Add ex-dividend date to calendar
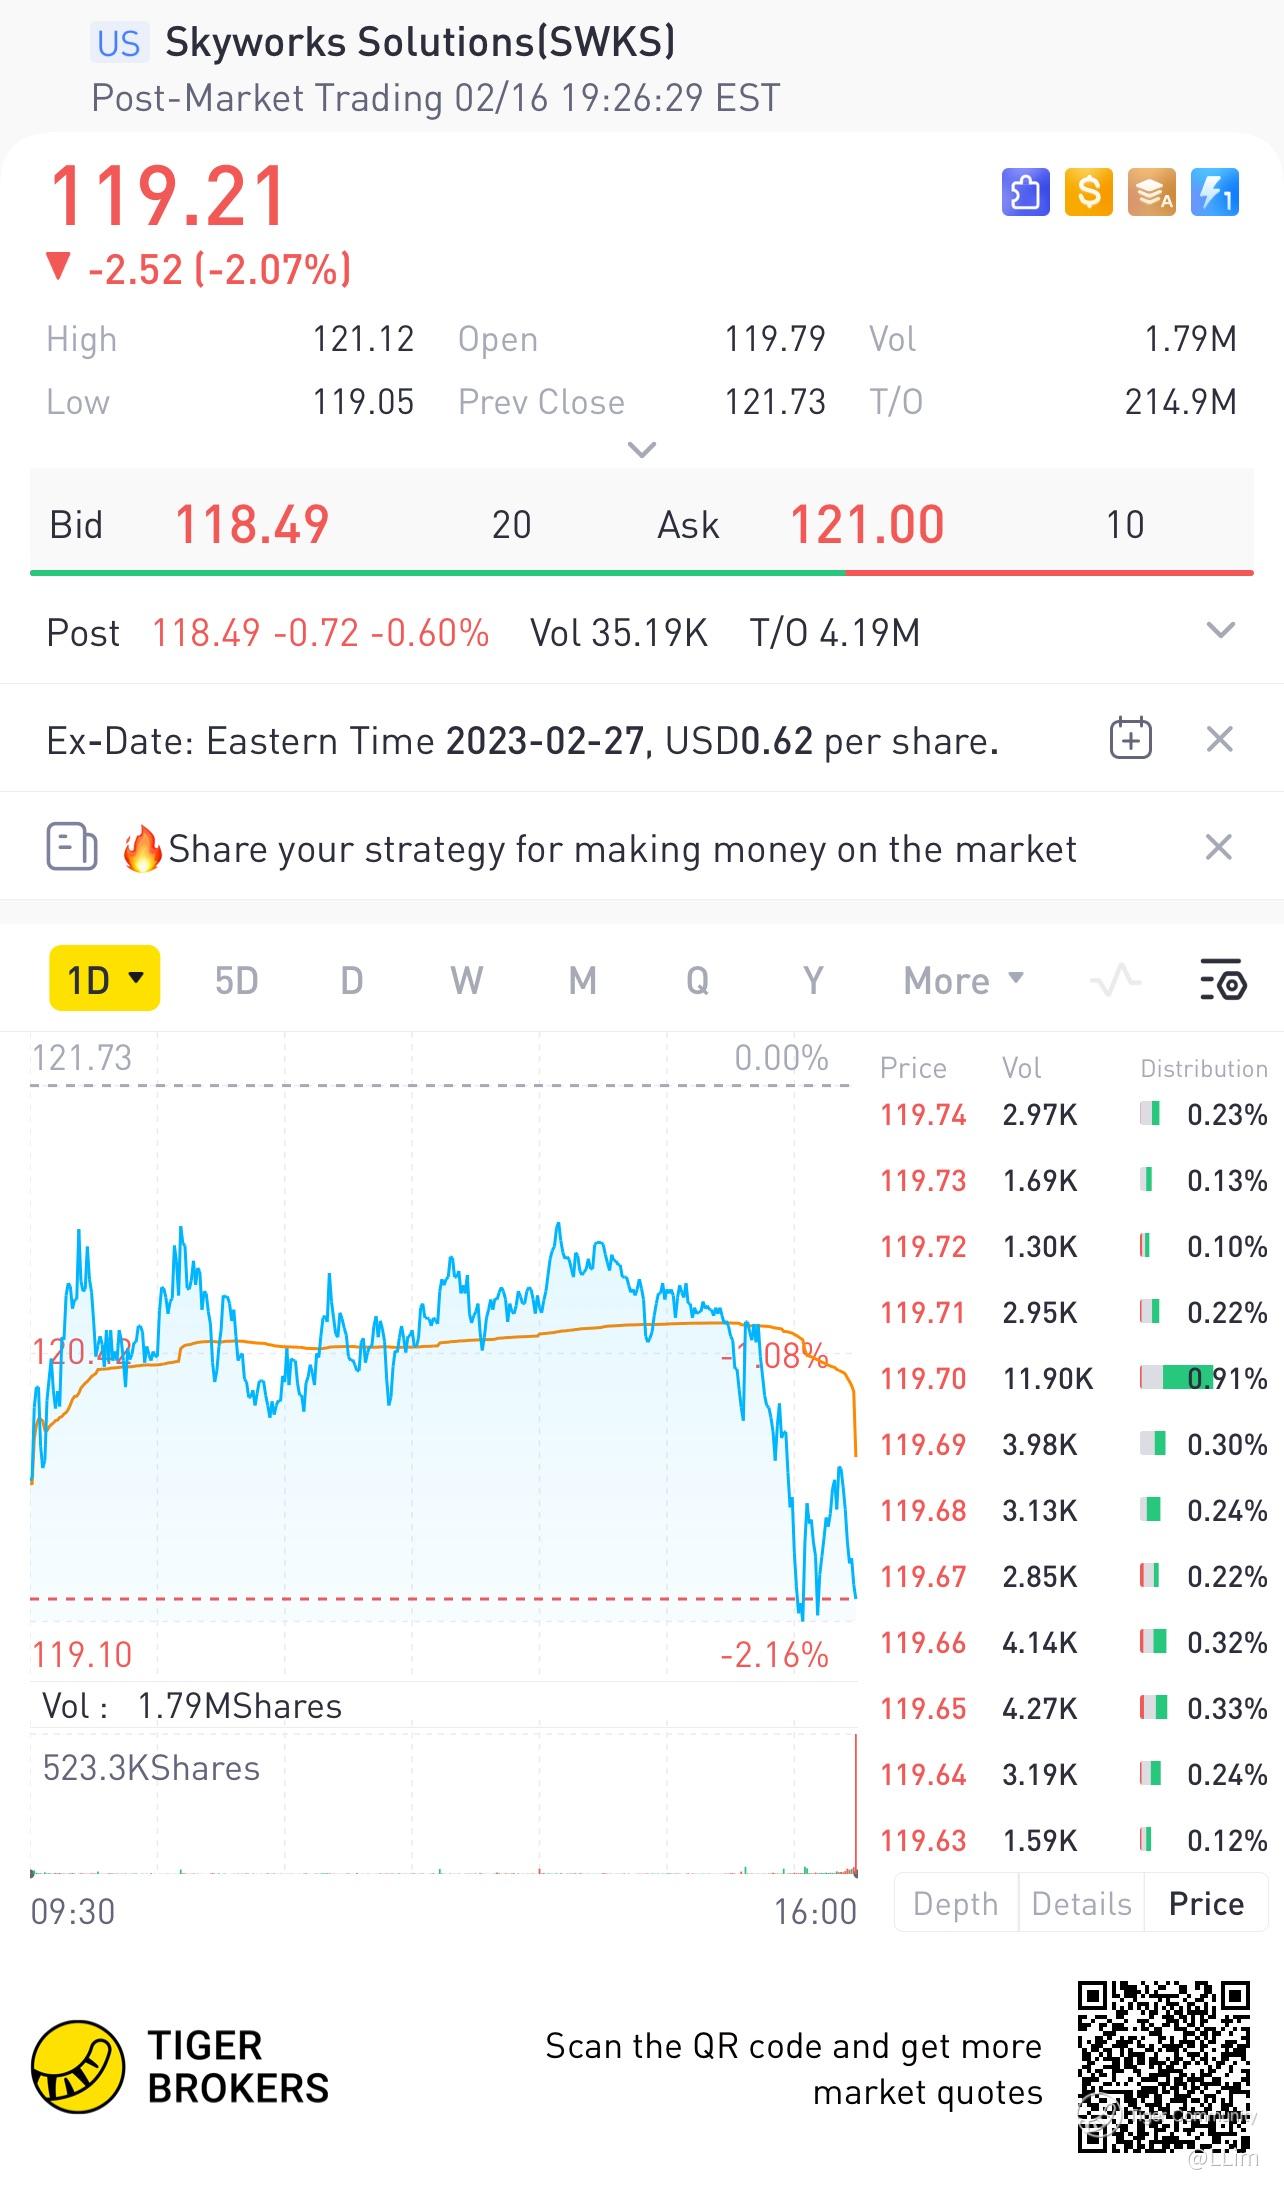1284x2187 pixels. point(1131,740)
